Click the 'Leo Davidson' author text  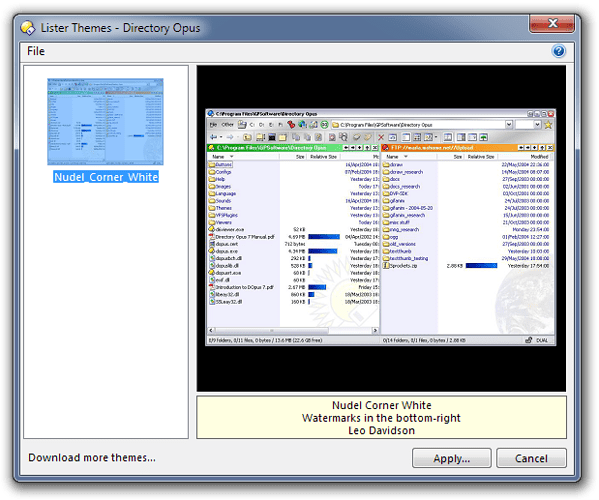381,430
